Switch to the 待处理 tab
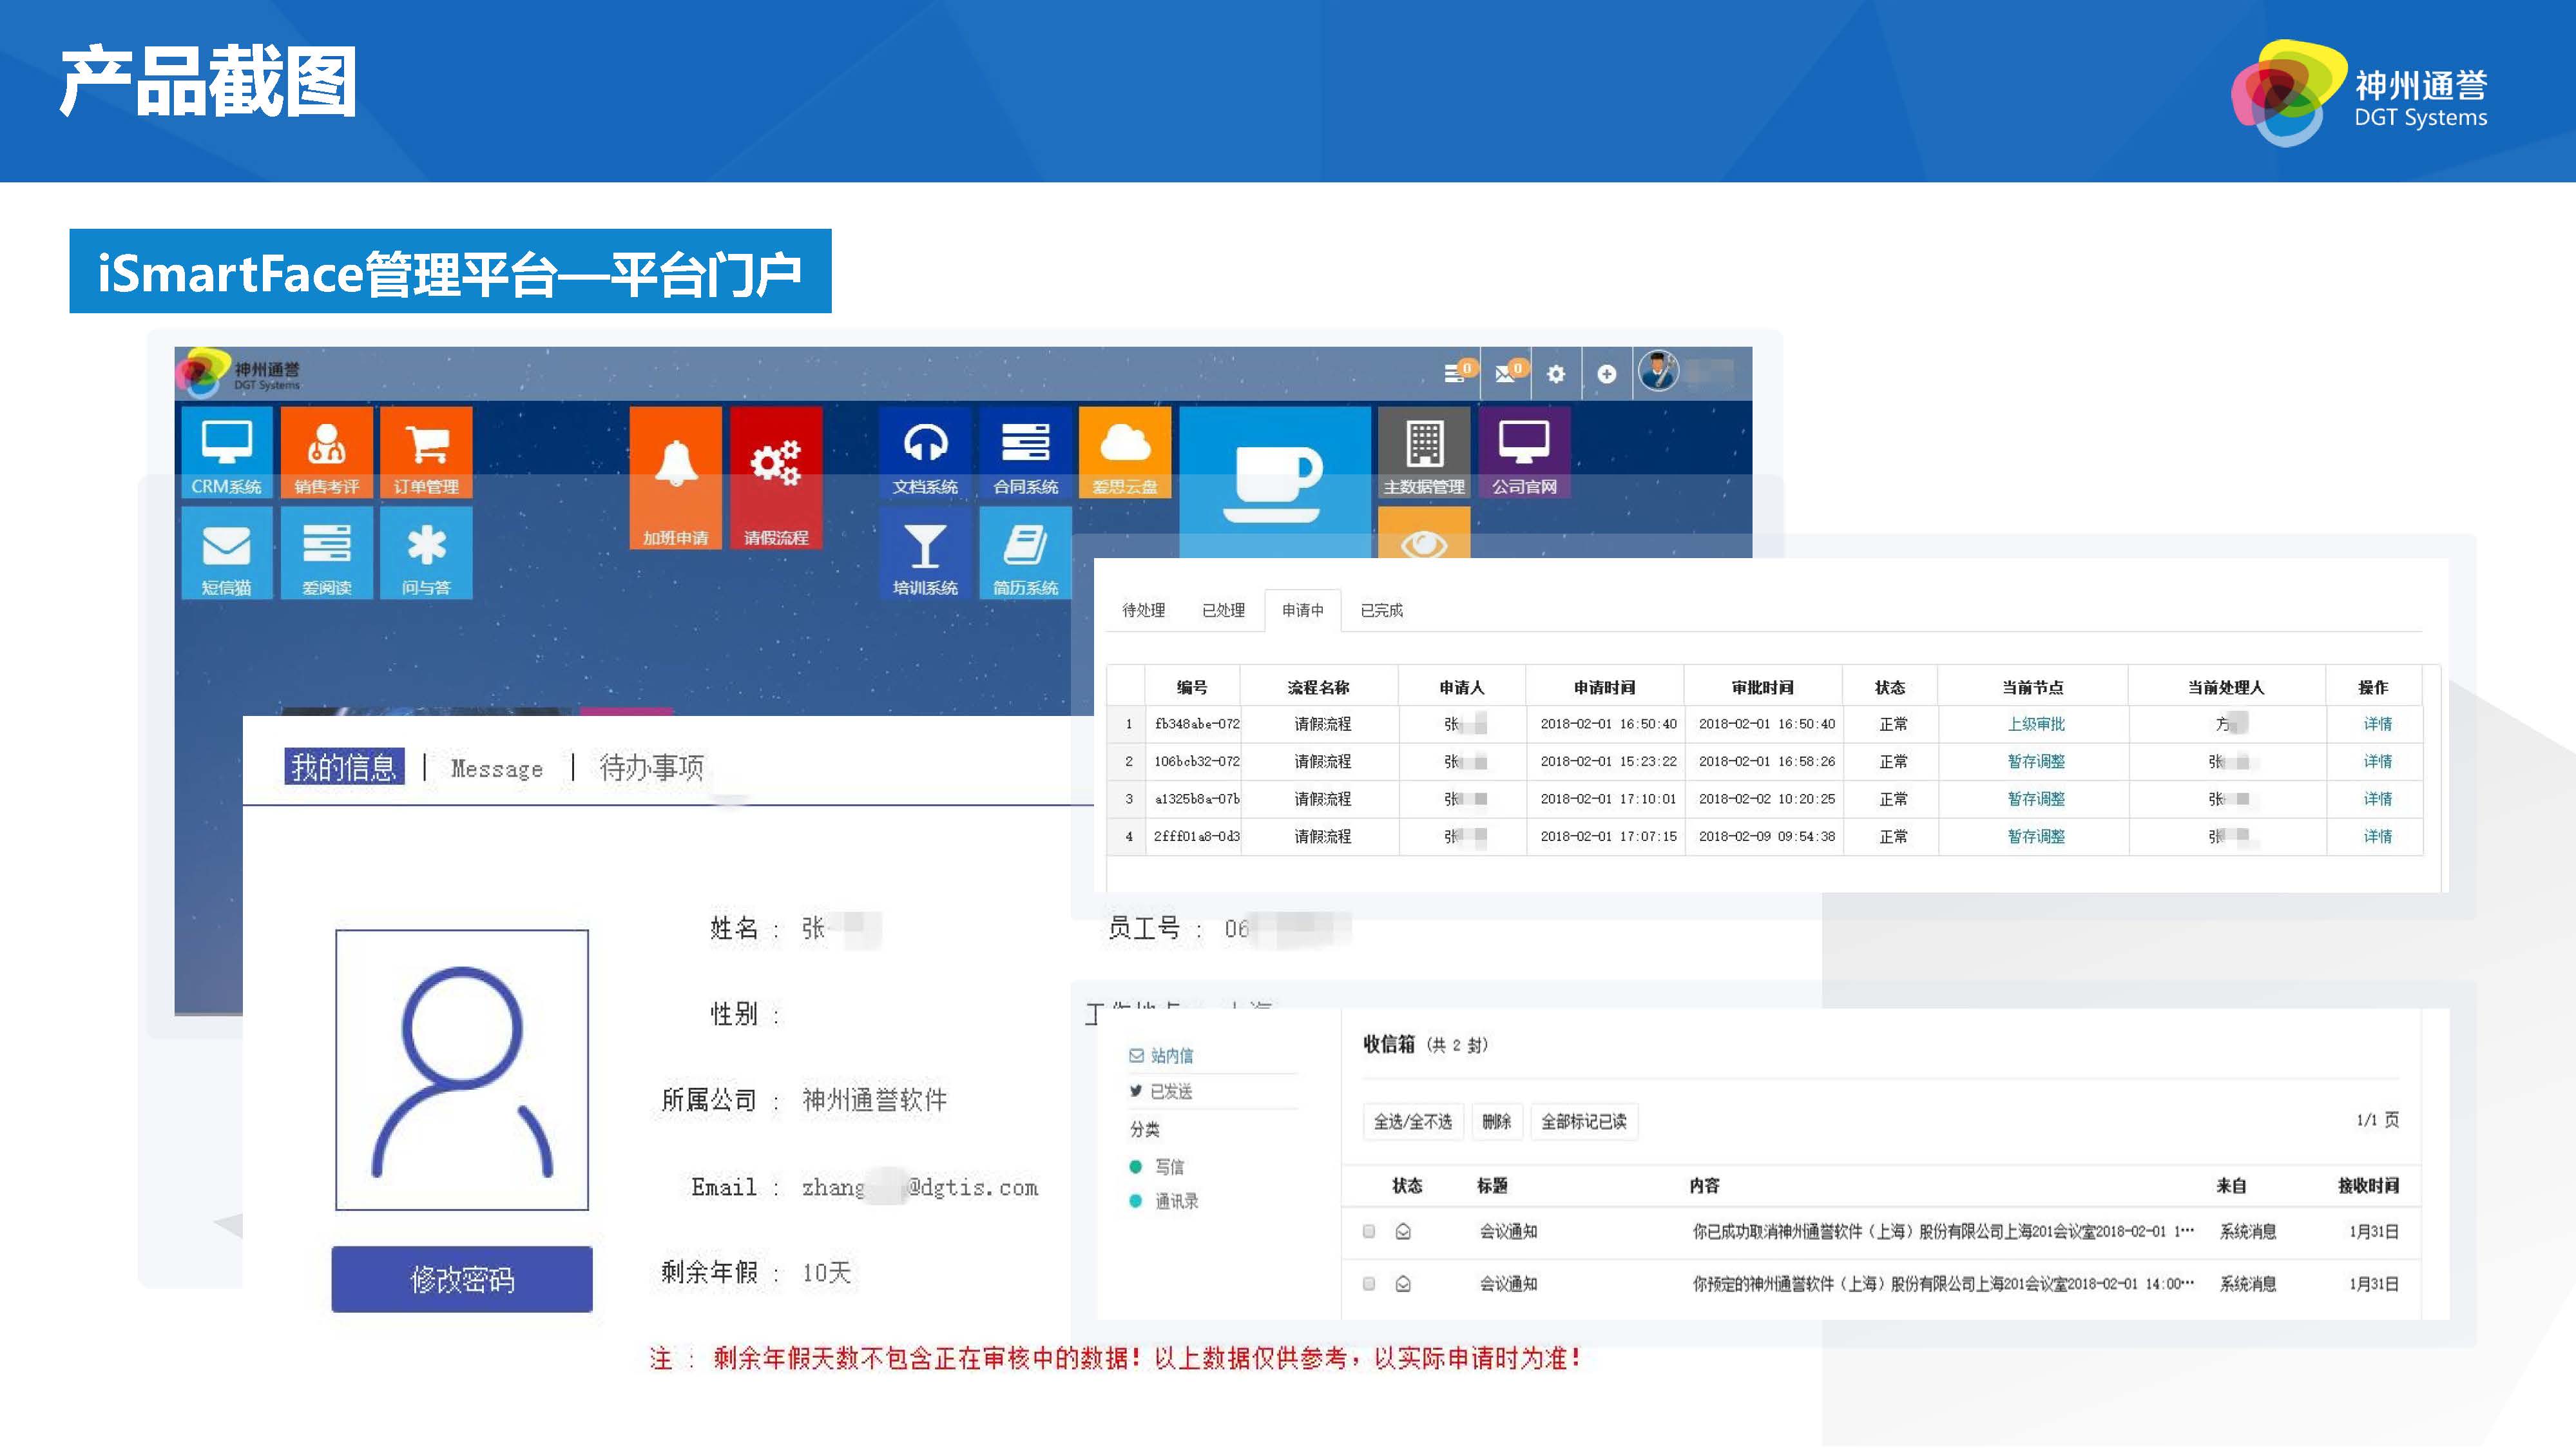Image resolution: width=2576 pixels, height=1450 pixels. tap(1143, 610)
